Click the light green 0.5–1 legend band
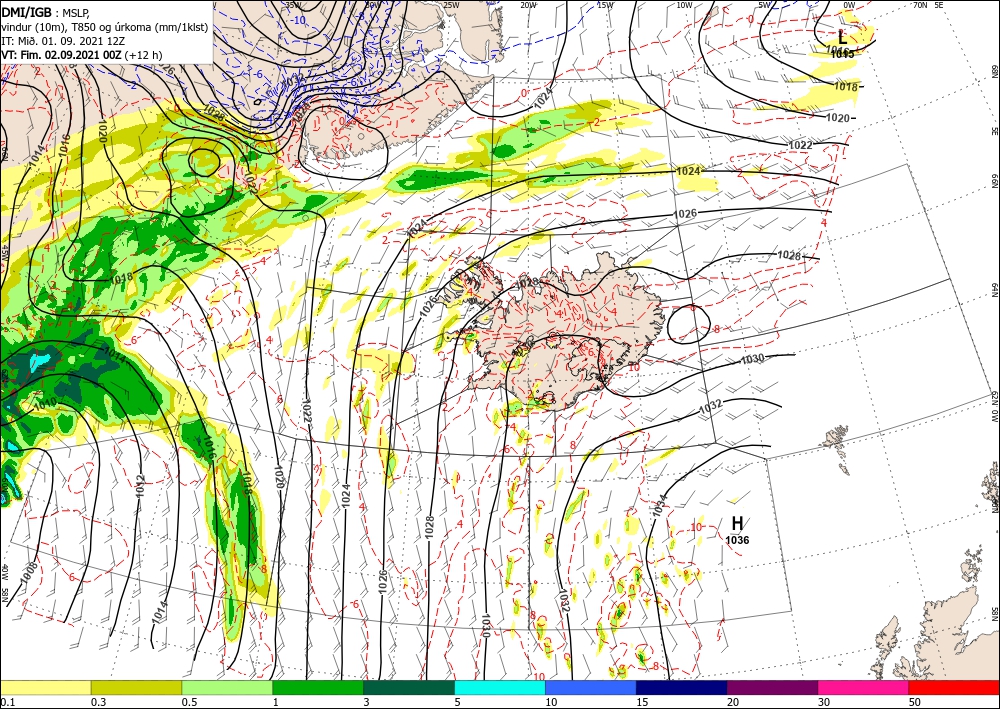The width and height of the screenshot is (1000, 709). coord(227,687)
